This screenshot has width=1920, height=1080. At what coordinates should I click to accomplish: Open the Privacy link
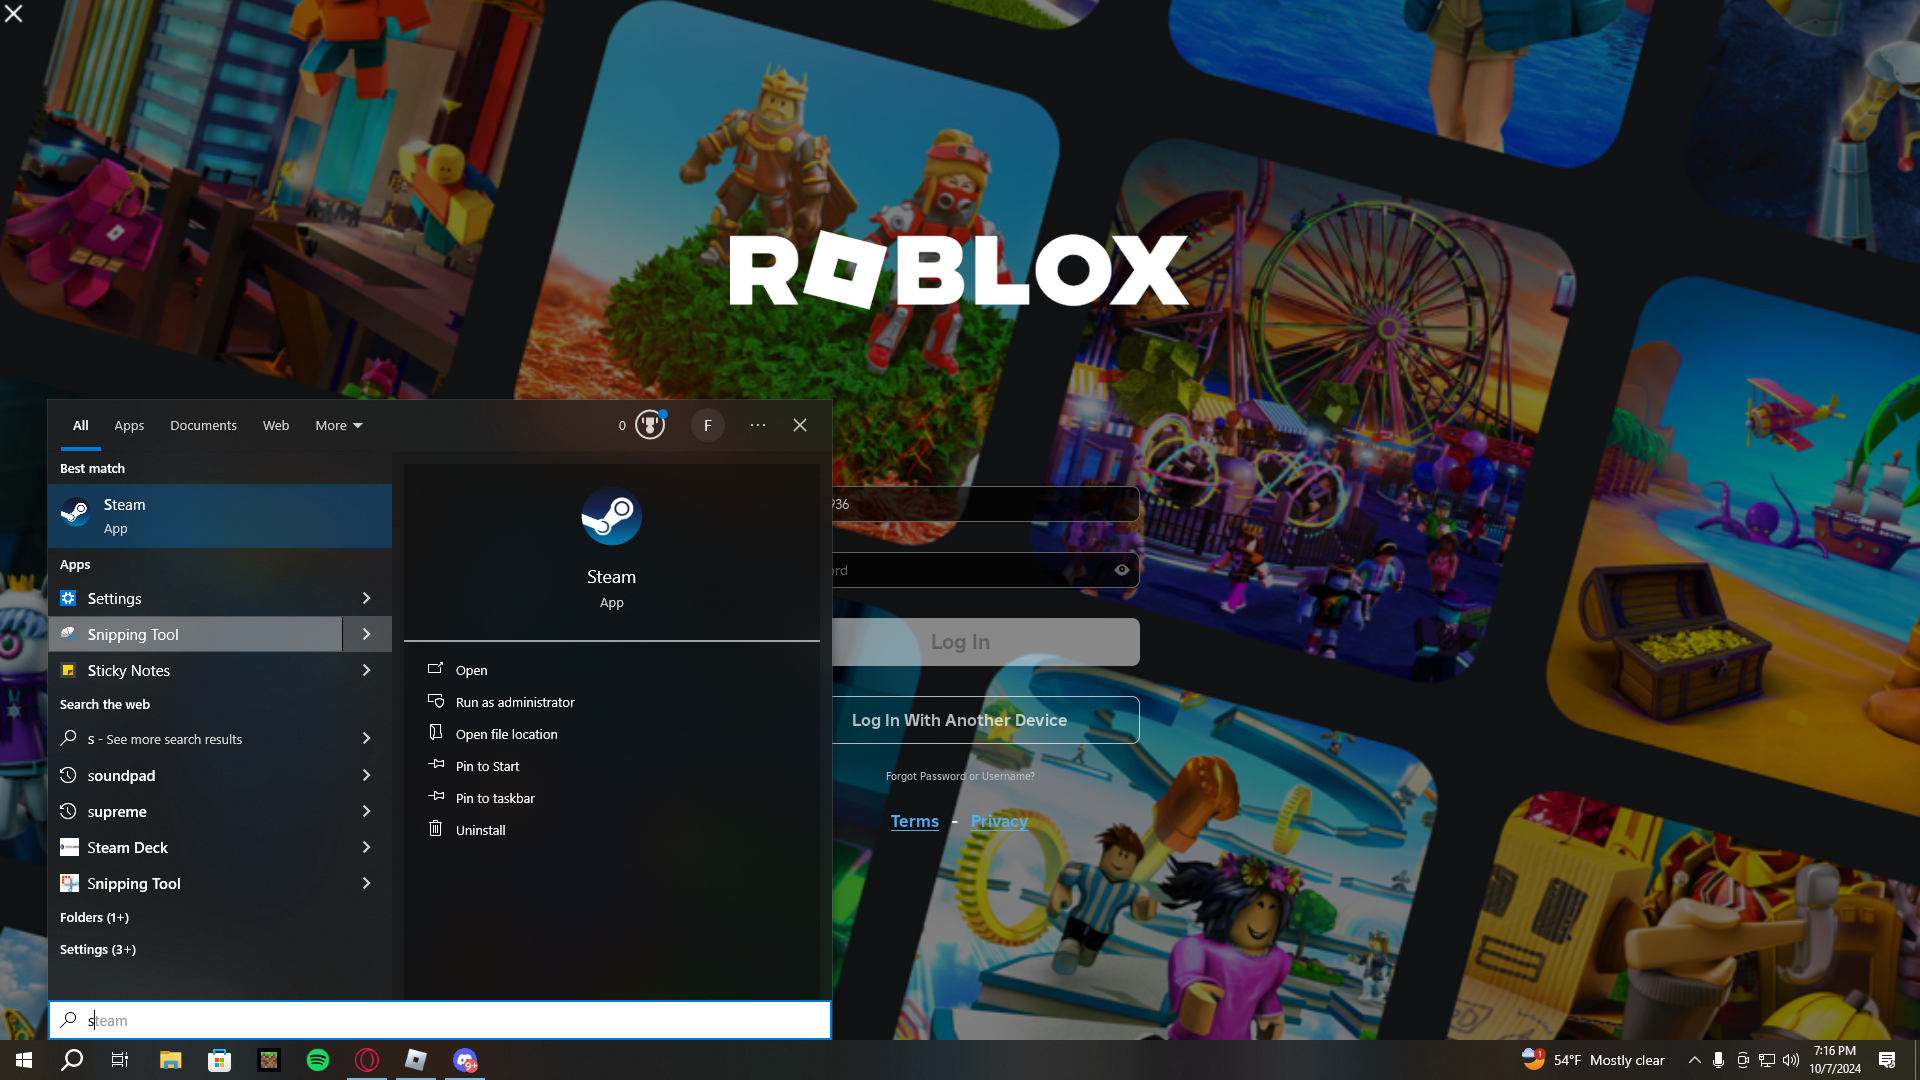998,821
